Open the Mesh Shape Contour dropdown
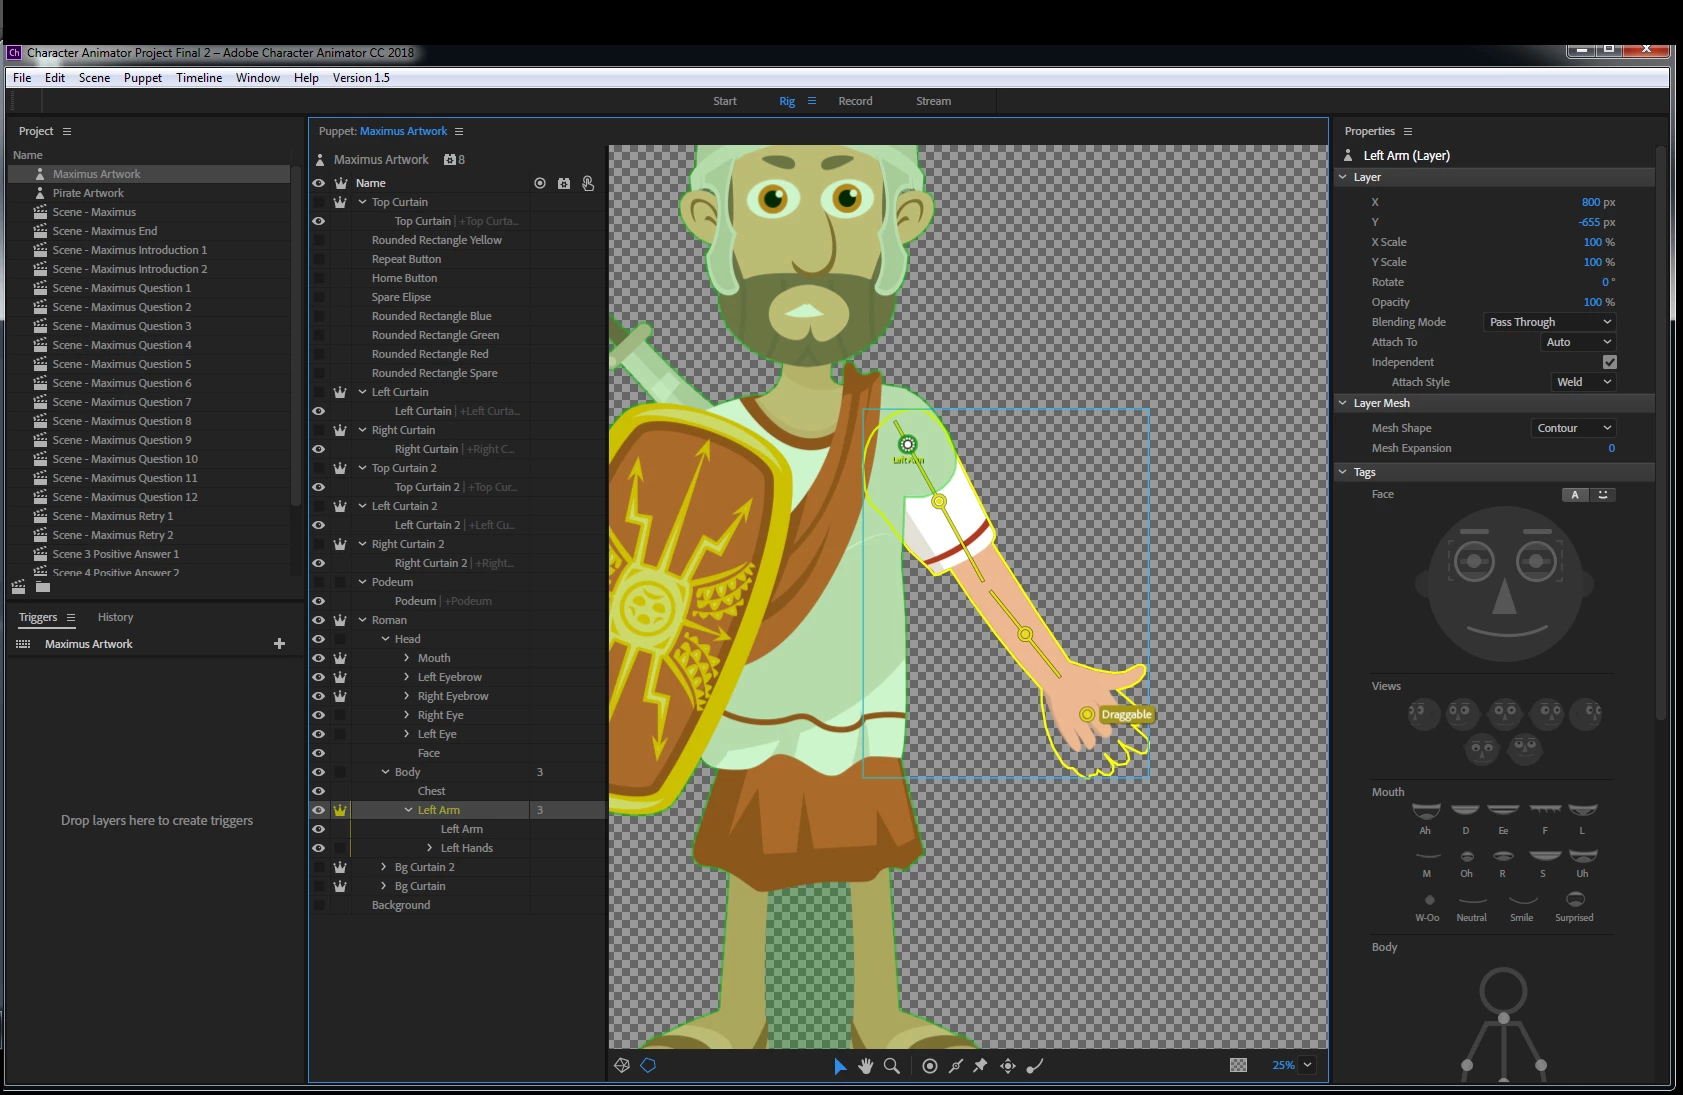This screenshot has width=1683, height=1095. coord(1573,428)
